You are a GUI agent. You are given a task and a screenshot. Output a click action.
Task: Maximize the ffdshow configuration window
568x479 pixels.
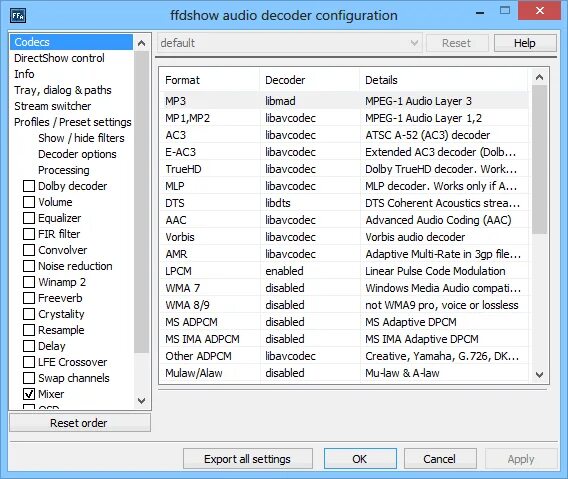tap(505, 11)
